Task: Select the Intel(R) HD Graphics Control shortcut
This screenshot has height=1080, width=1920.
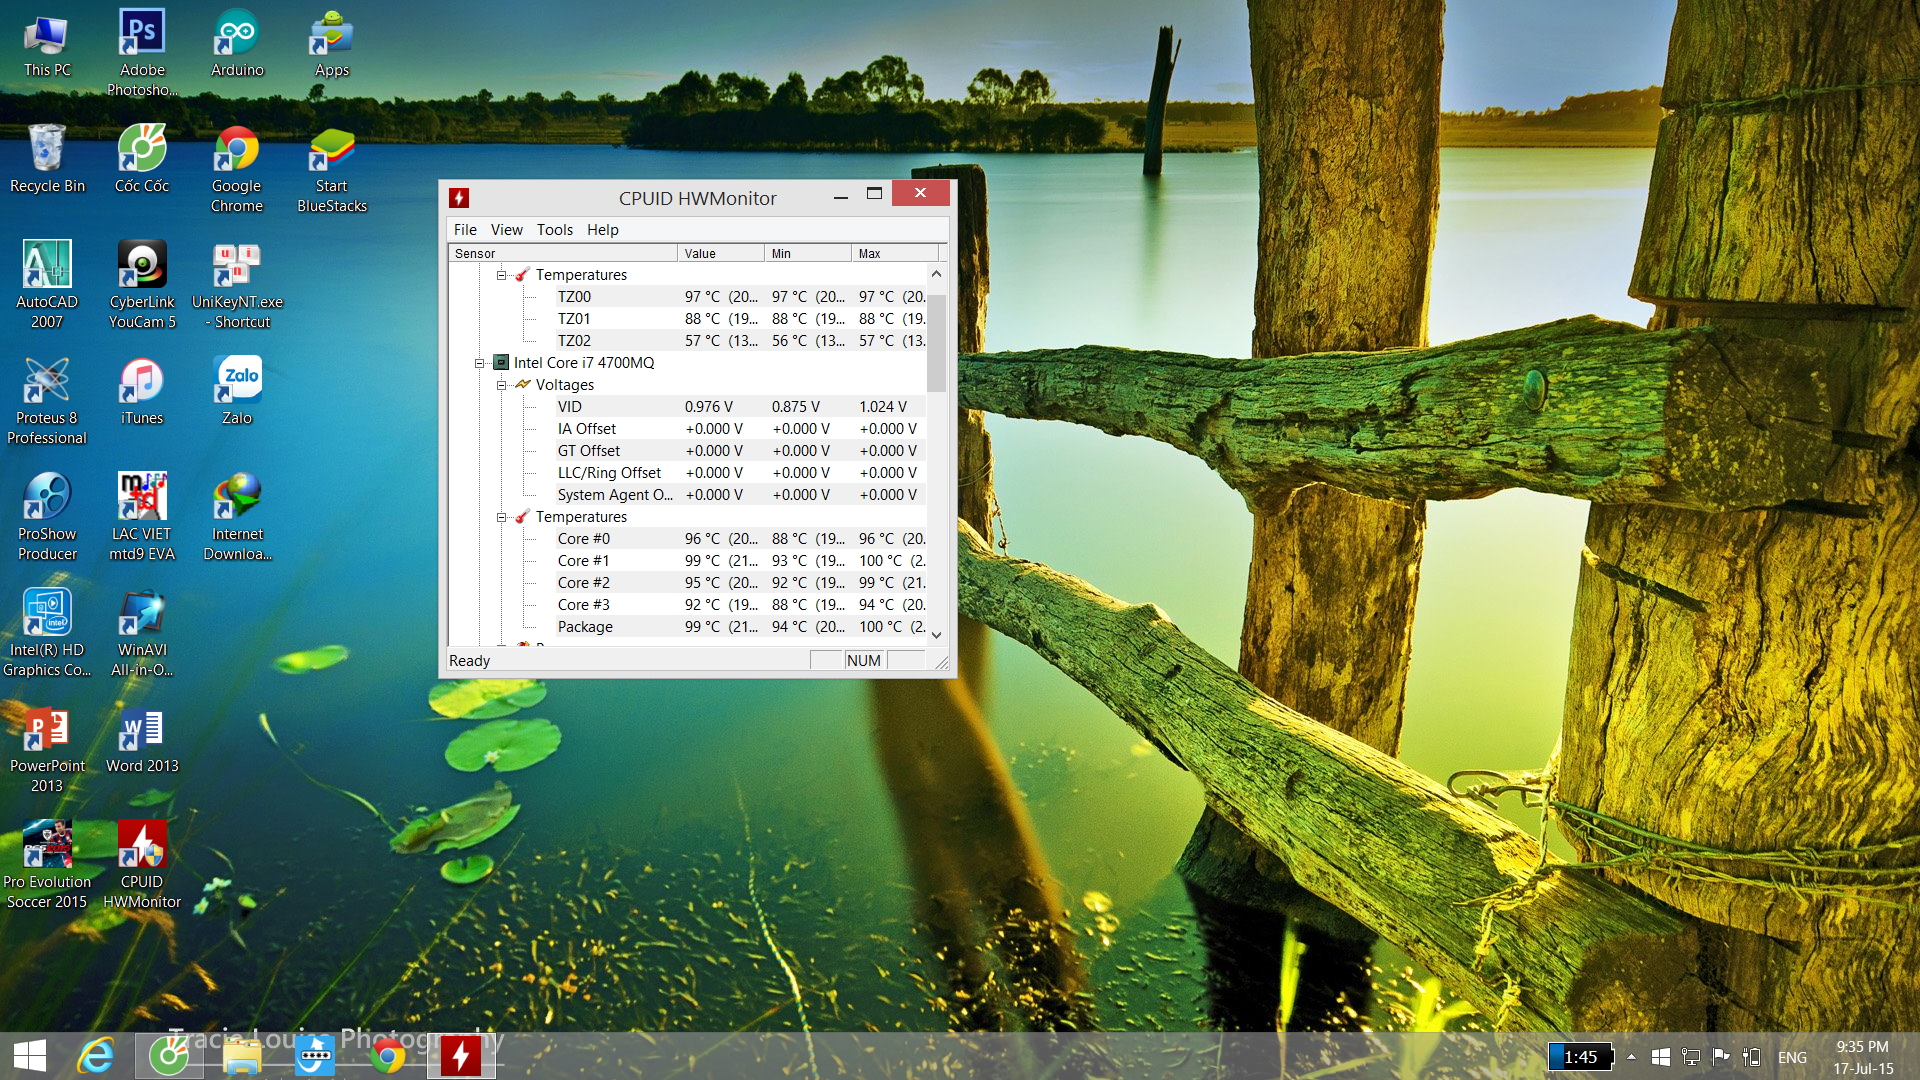Action: coord(47,634)
